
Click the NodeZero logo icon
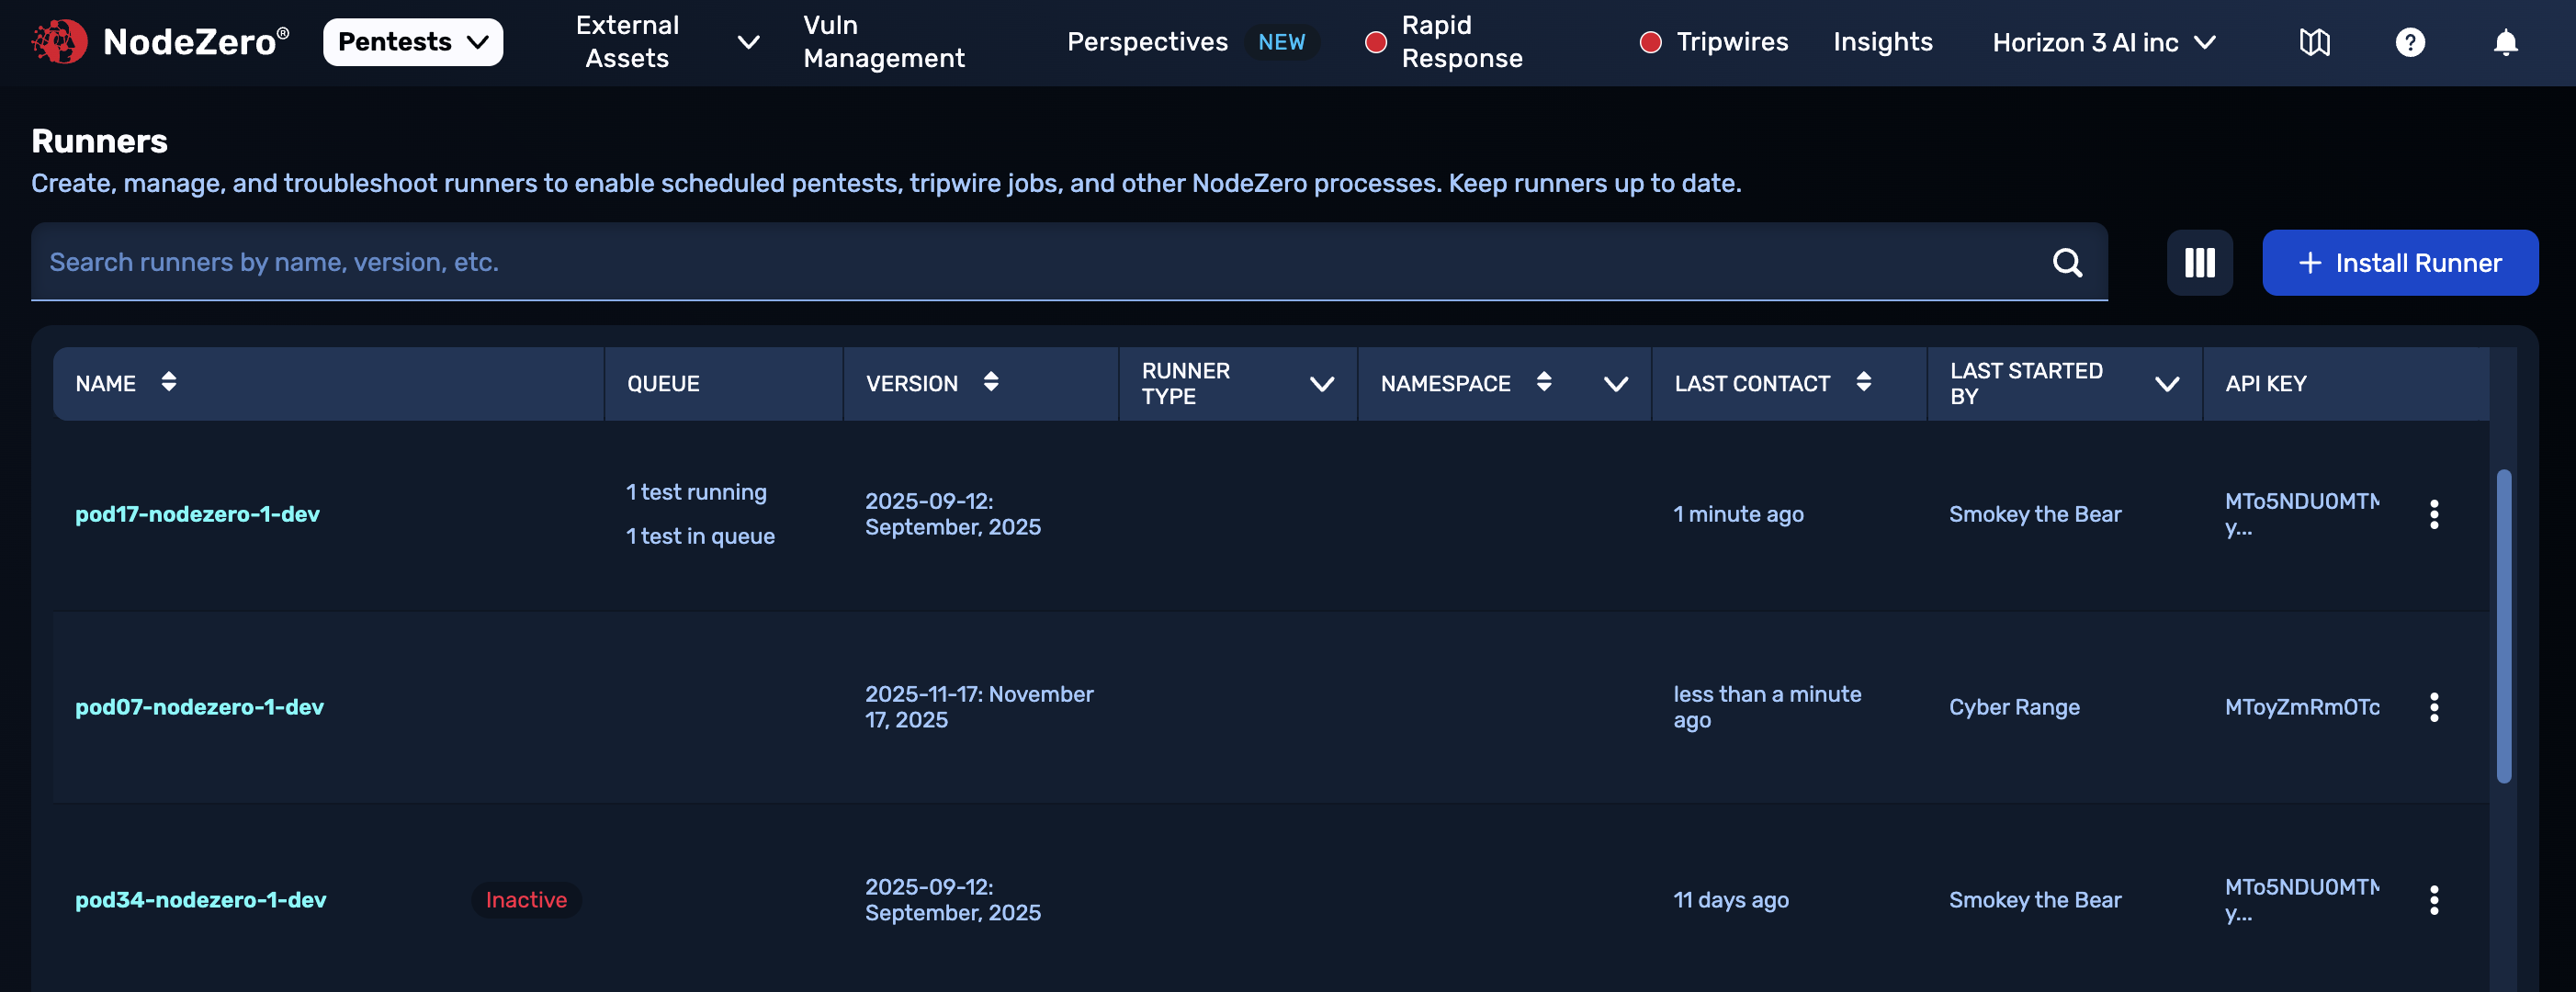59,42
